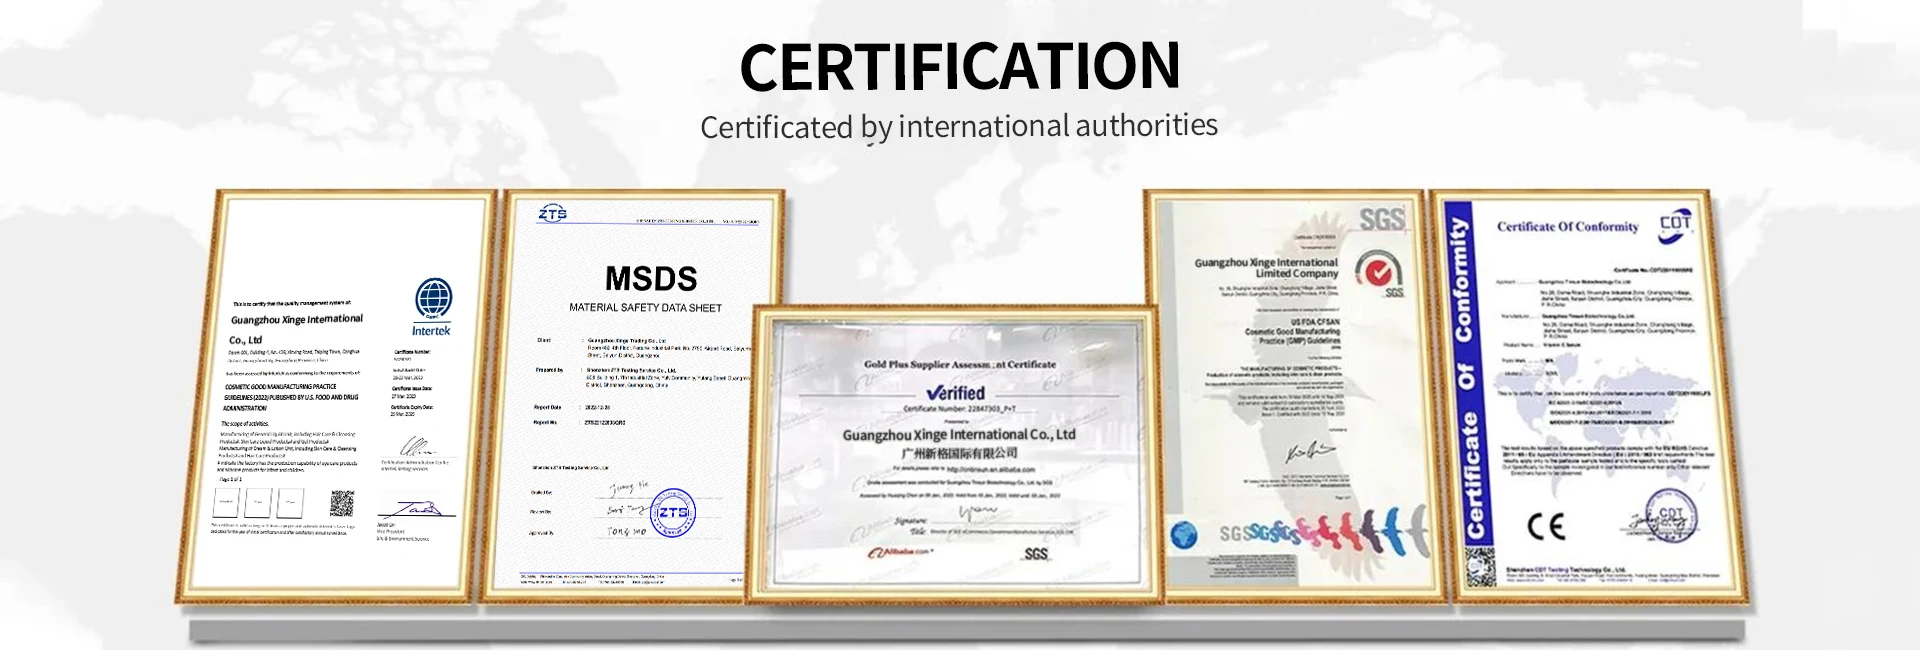Click the blue ZTS round stamp
This screenshot has width=1920, height=650.
[x=673, y=513]
